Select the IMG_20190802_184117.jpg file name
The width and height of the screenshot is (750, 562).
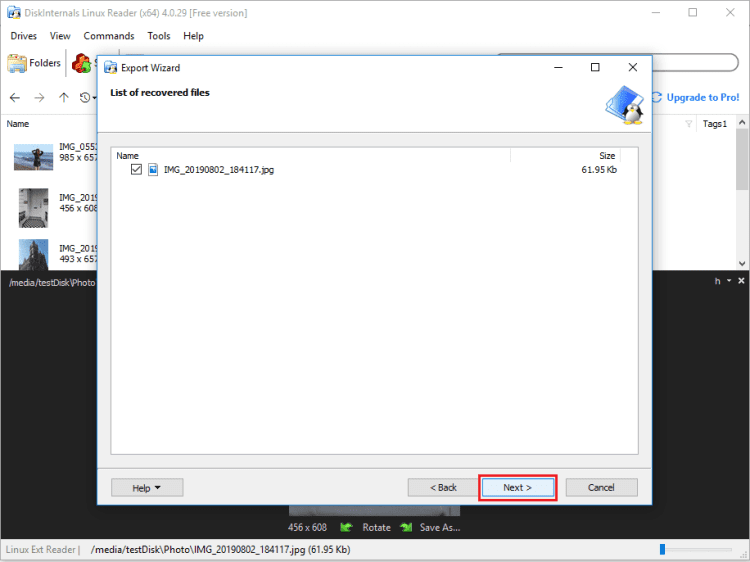(x=219, y=170)
